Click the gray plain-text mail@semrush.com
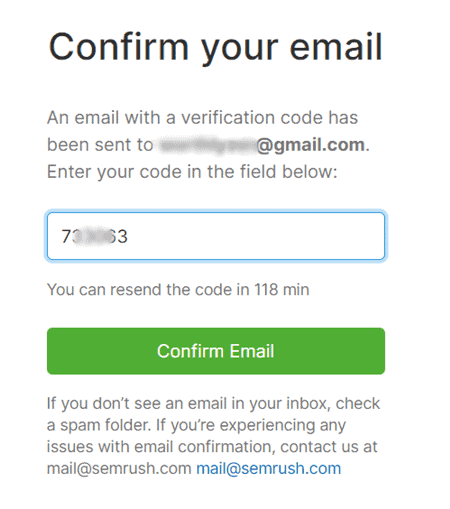The width and height of the screenshot is (450, 509). coord(119,468)
